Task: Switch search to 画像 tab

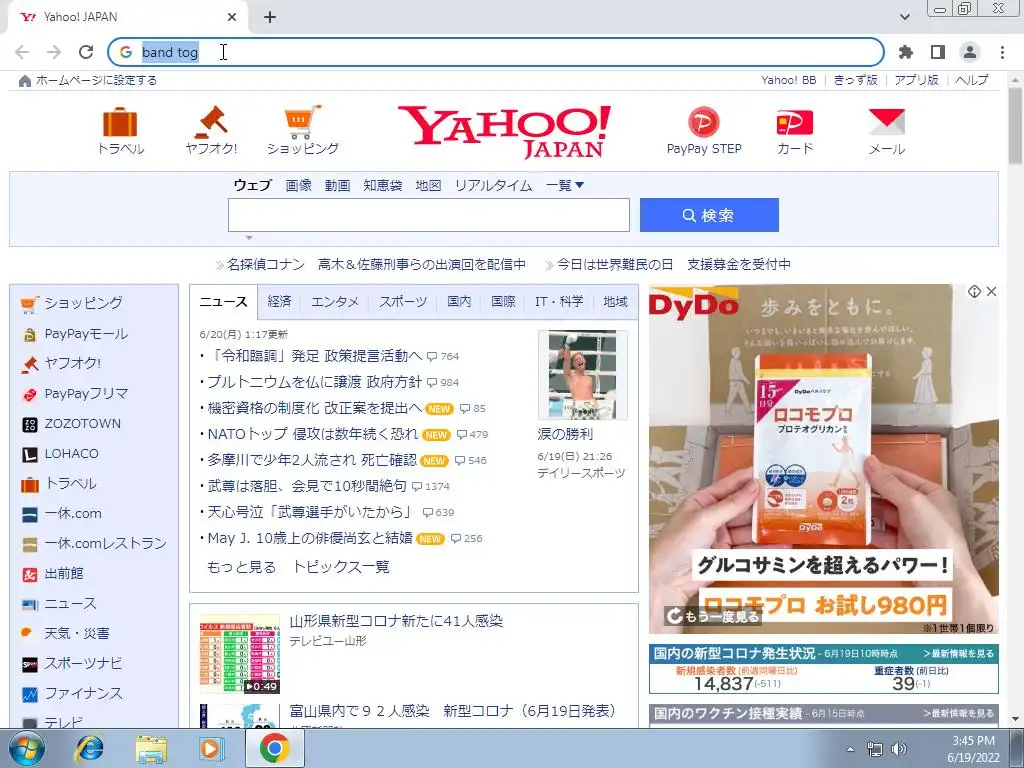Action: (298, 185)
